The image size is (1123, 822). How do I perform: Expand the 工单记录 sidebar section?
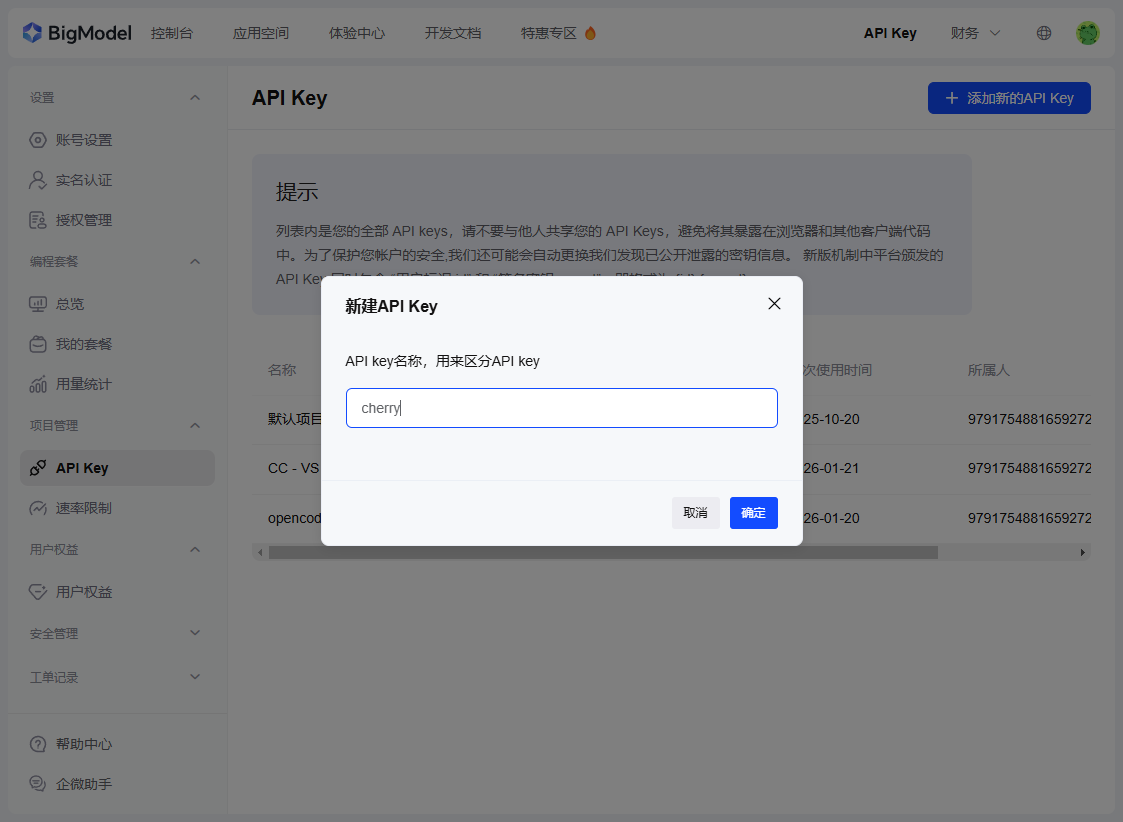tap(195, 677)
